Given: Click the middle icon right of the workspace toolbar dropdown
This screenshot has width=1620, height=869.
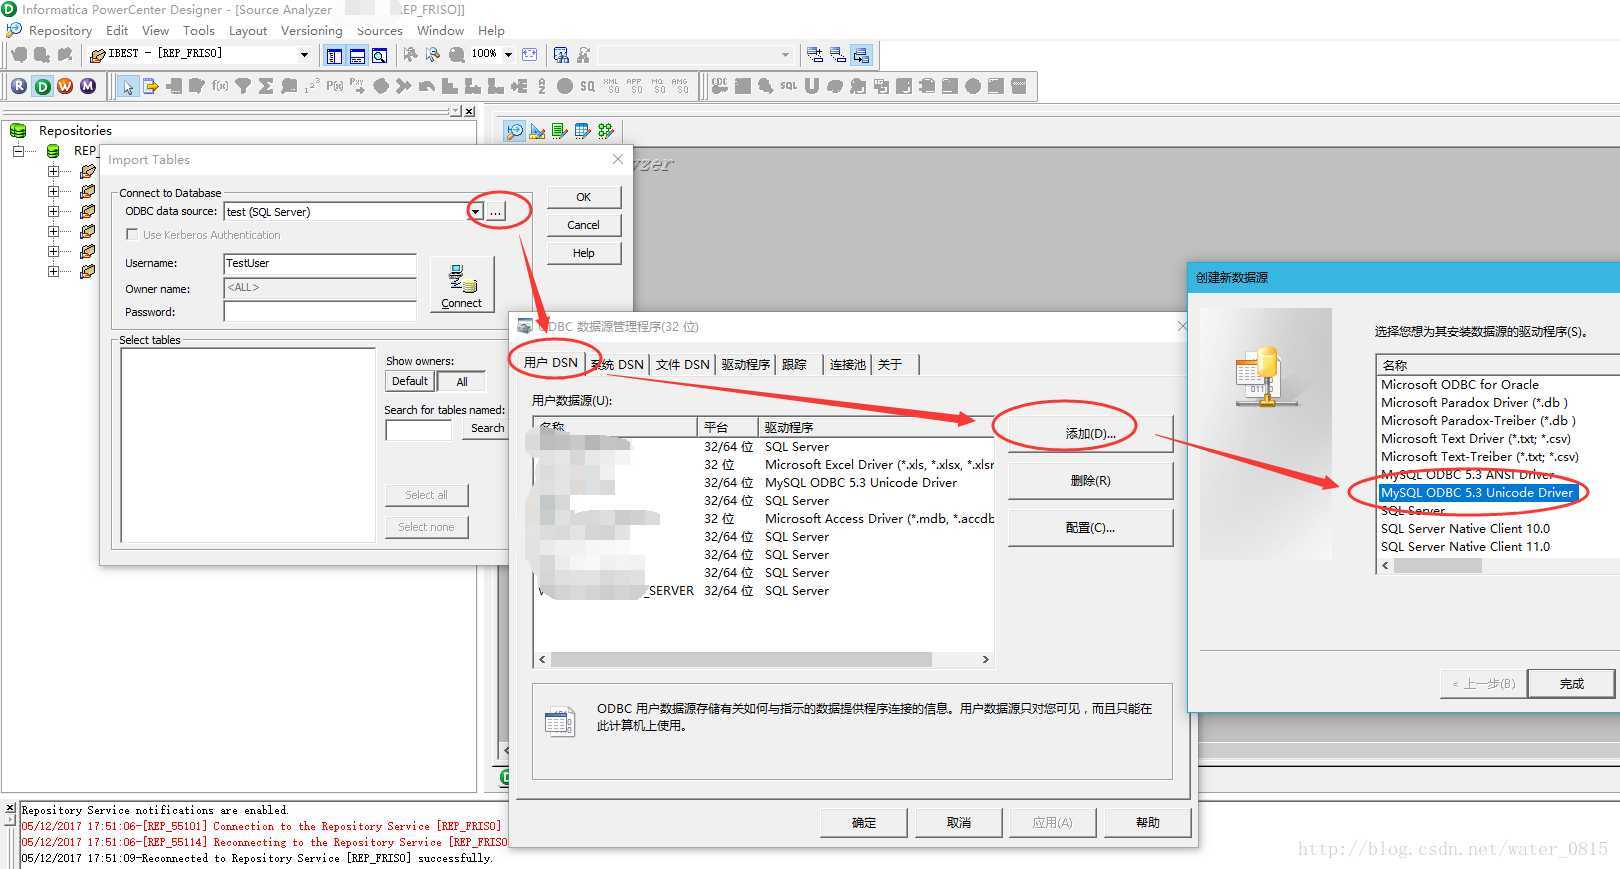Looking at the screenshot, I should (x=838, y=55).
